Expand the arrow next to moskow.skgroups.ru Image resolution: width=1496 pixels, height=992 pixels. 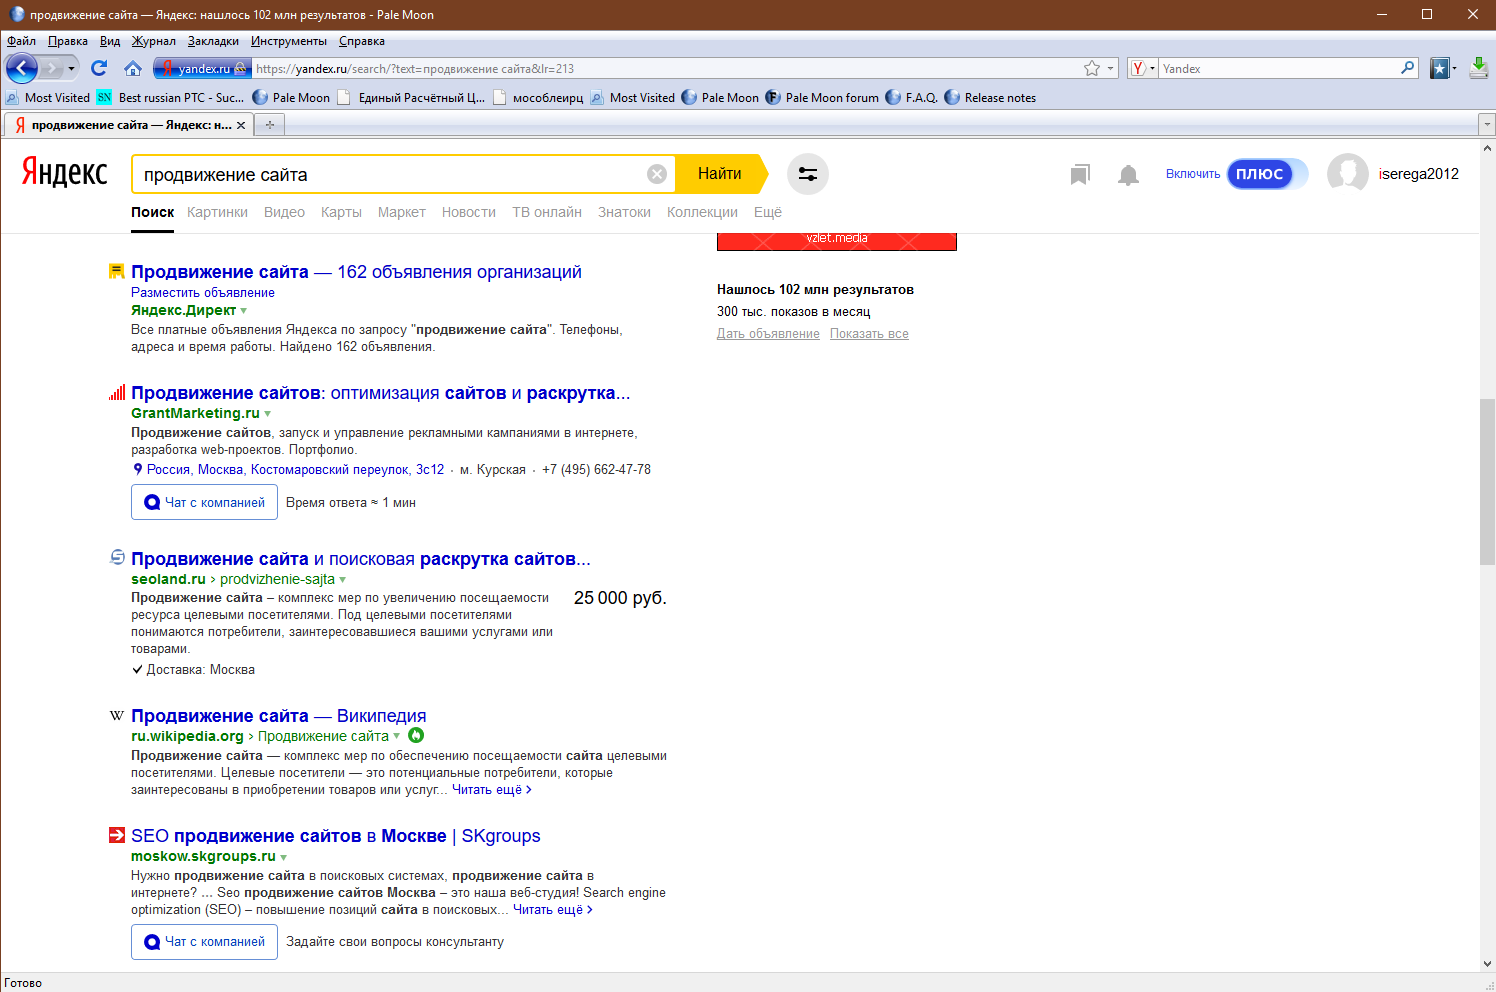(x=284, y=857)
